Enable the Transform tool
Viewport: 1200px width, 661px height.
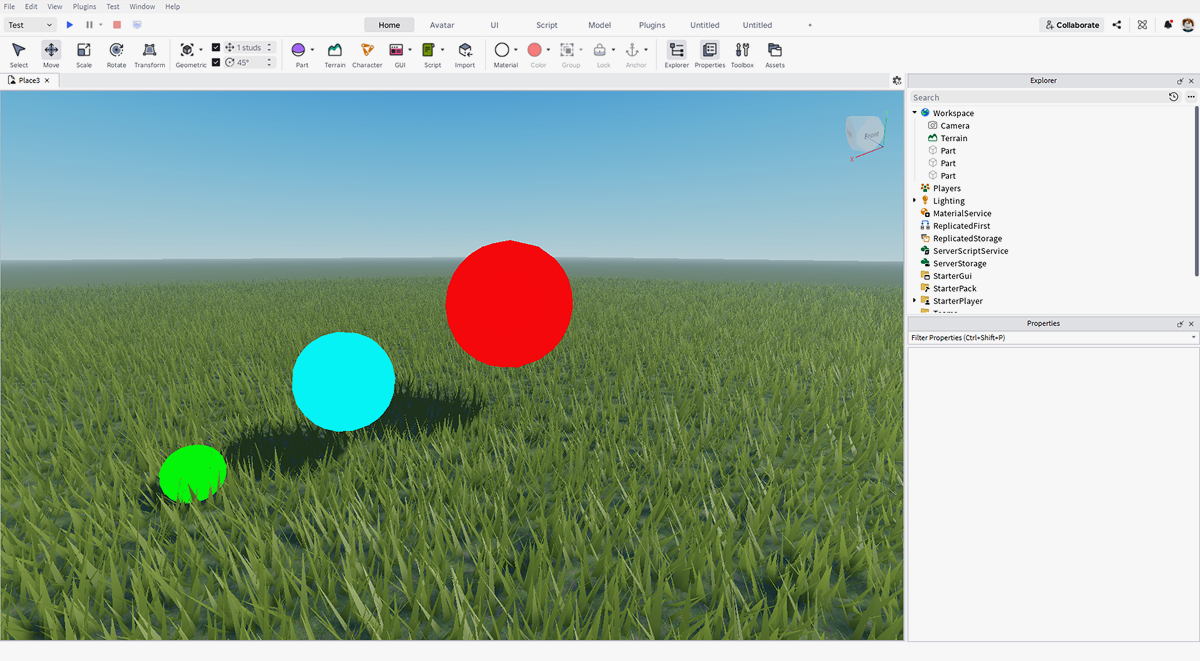coord(149,55)
